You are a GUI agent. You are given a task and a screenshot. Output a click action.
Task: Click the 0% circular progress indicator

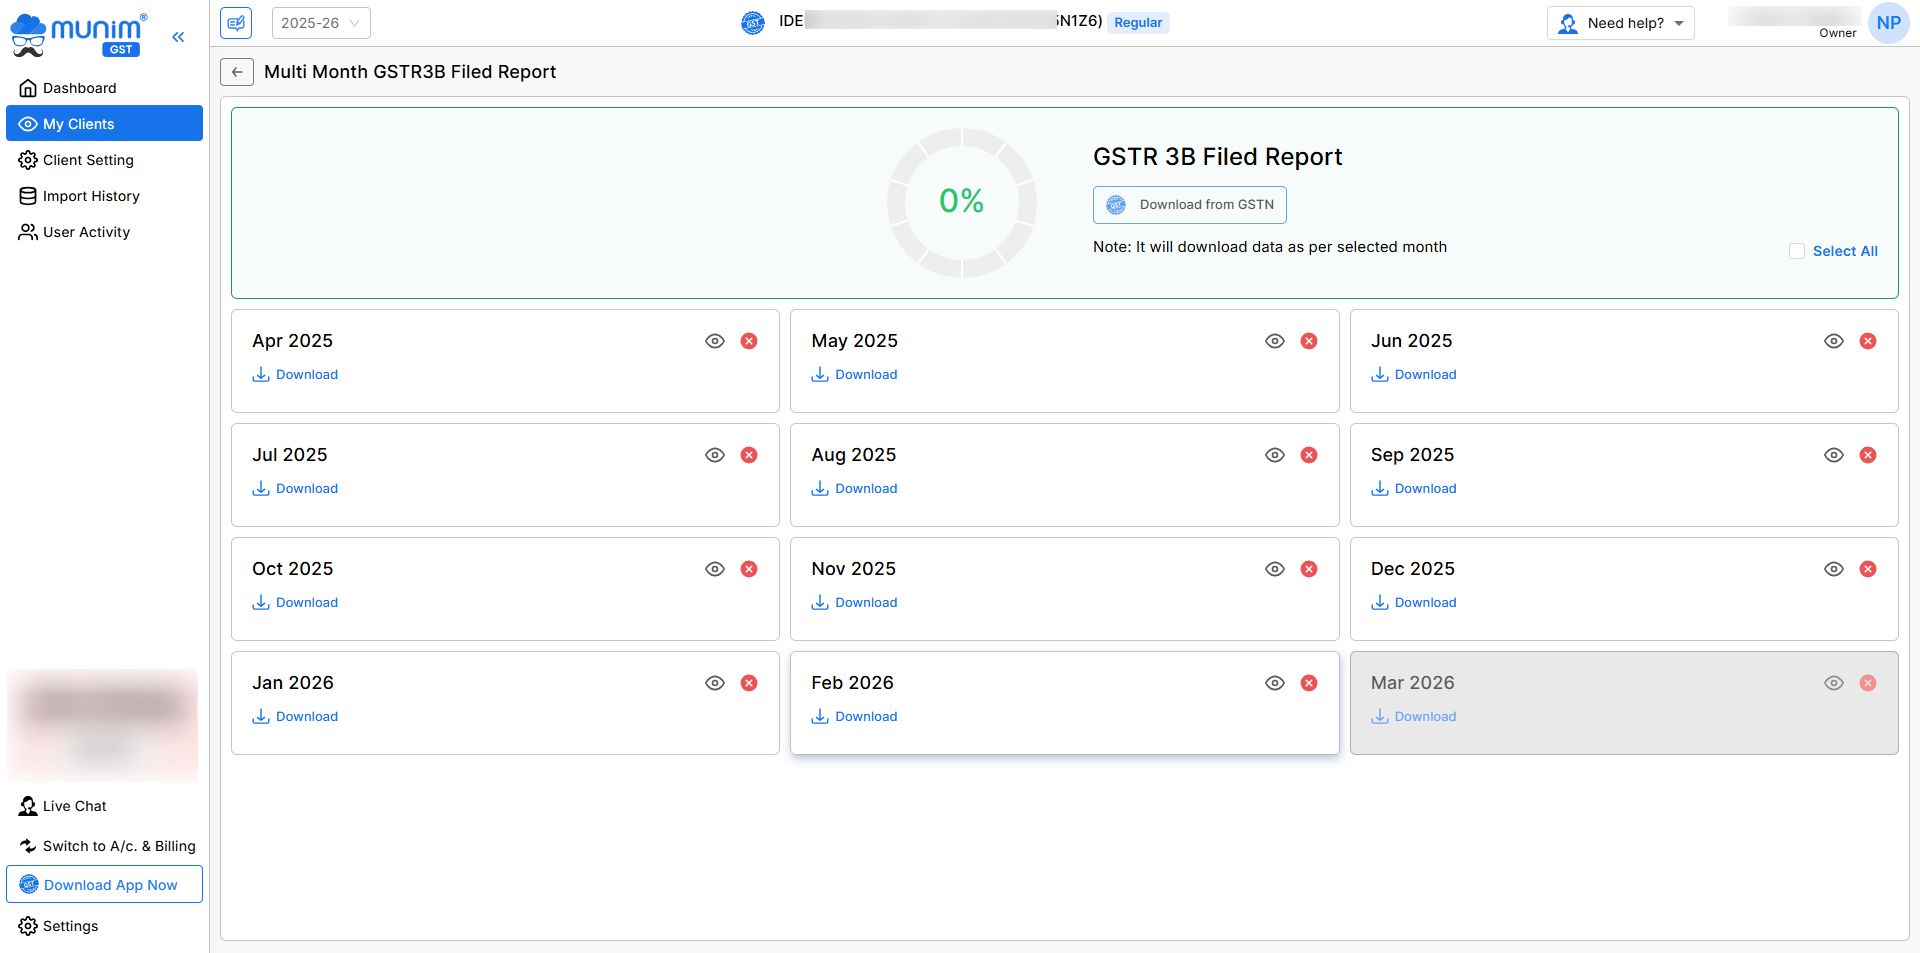point(961,202)
